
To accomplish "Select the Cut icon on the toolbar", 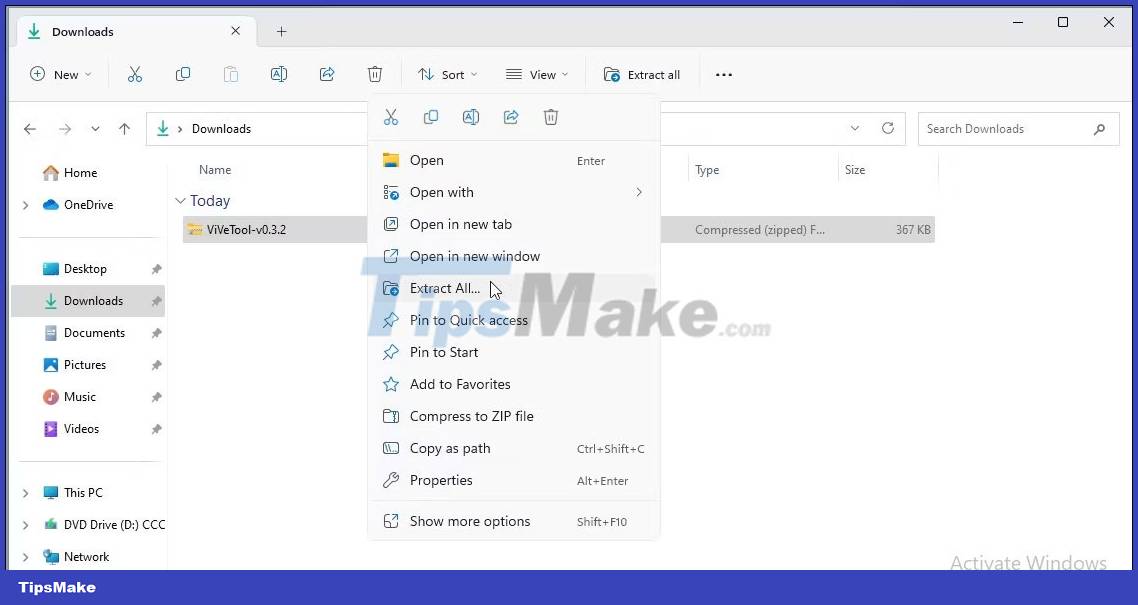I will pos(135,74).
